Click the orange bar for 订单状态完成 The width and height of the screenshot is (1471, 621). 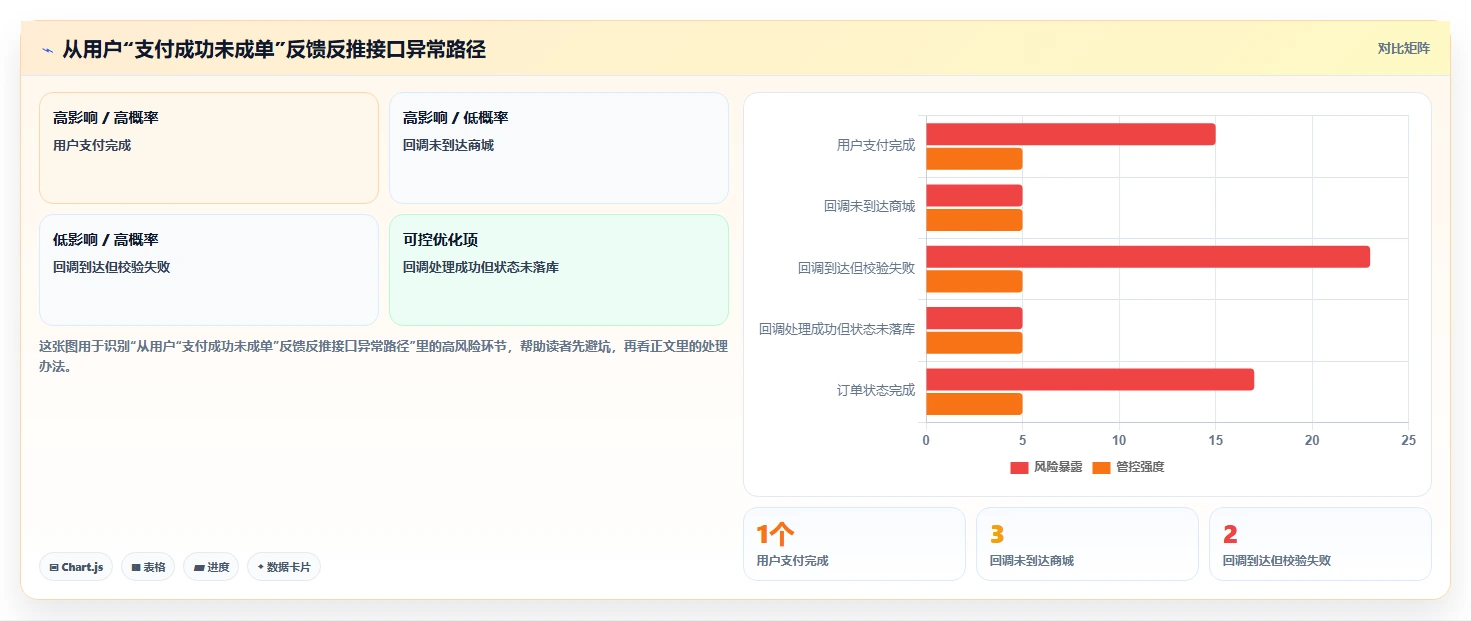coord(974,404)
